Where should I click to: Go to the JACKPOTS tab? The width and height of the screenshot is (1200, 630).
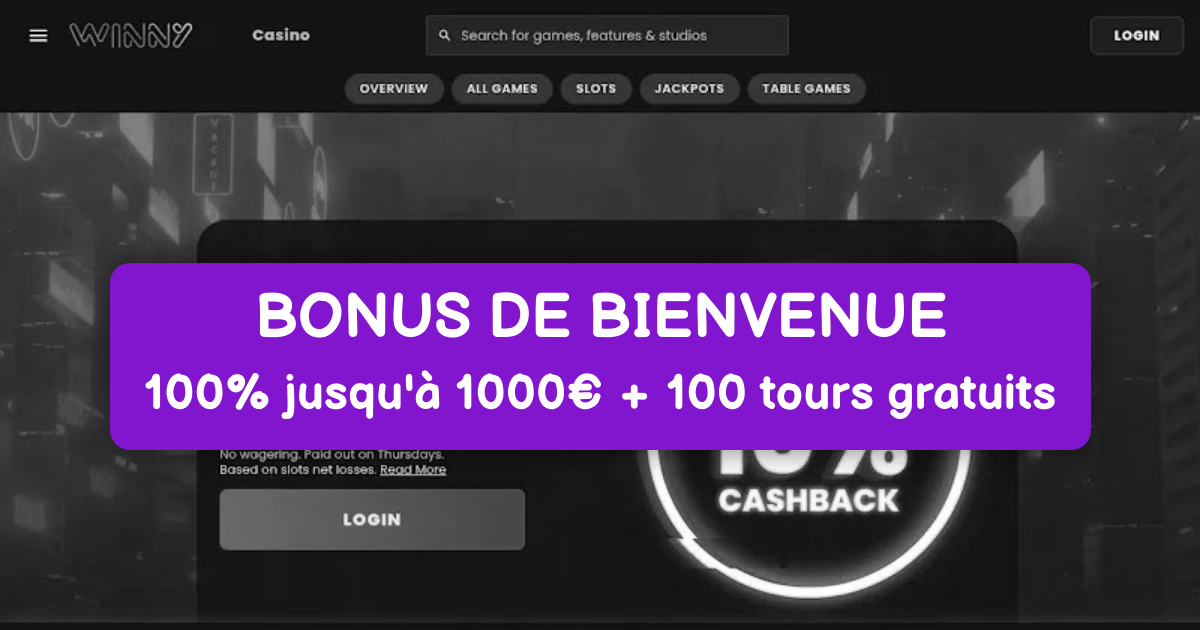pos(689,88)
